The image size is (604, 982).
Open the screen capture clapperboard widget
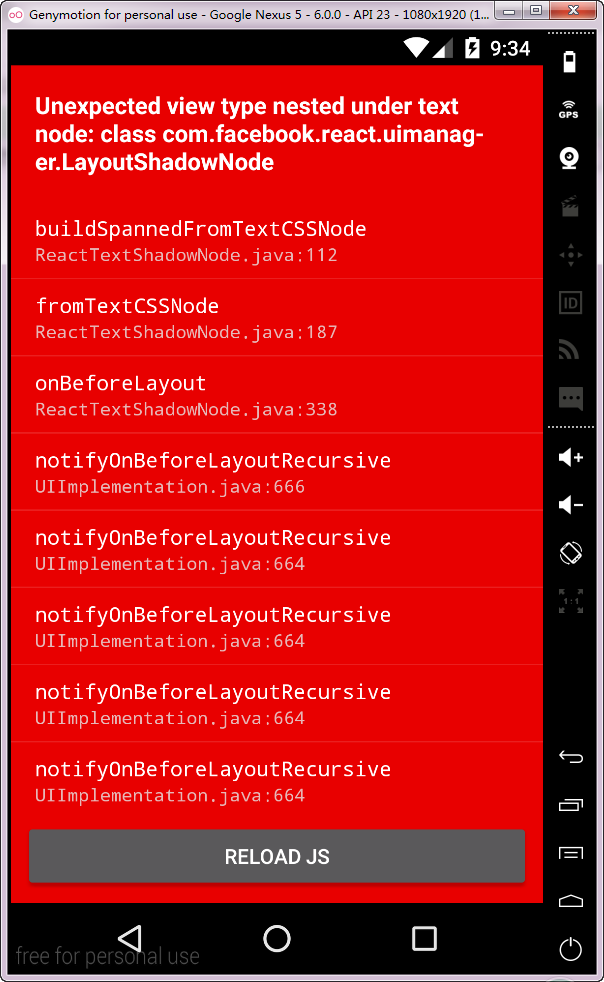pyautogui.click(x=570, y=206)
